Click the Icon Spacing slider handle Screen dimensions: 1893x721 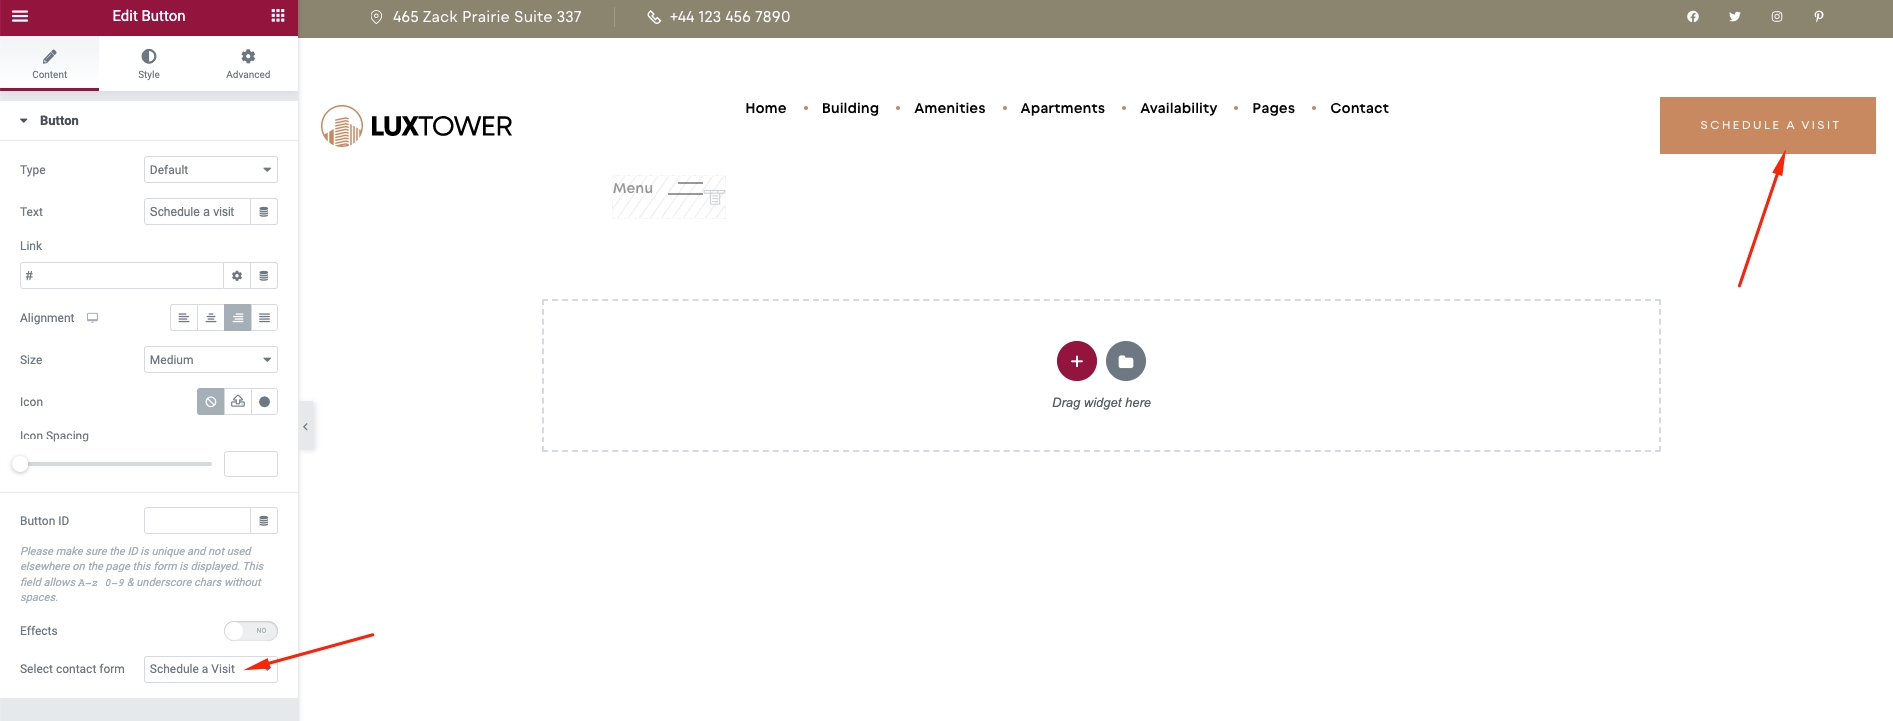click(x=20, y=464)
